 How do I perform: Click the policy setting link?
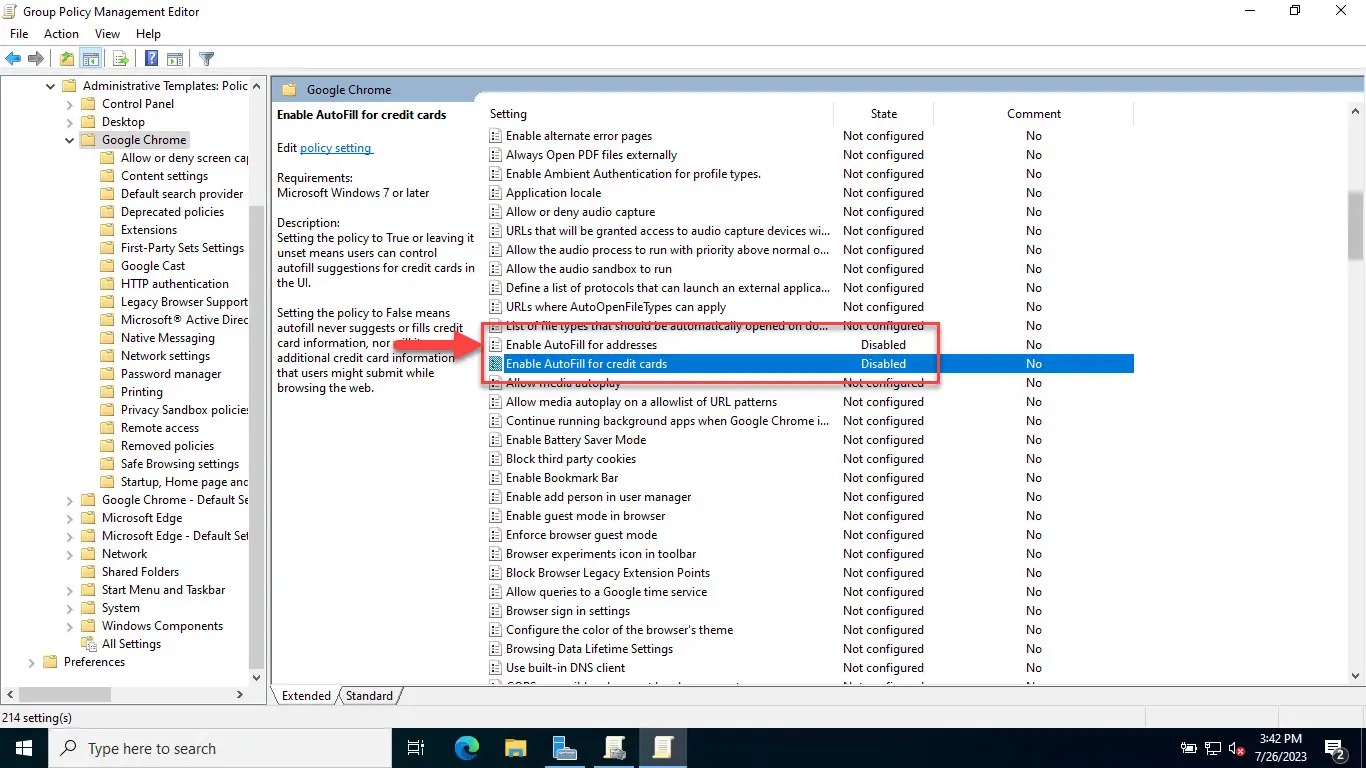click(x=336, y=148)
